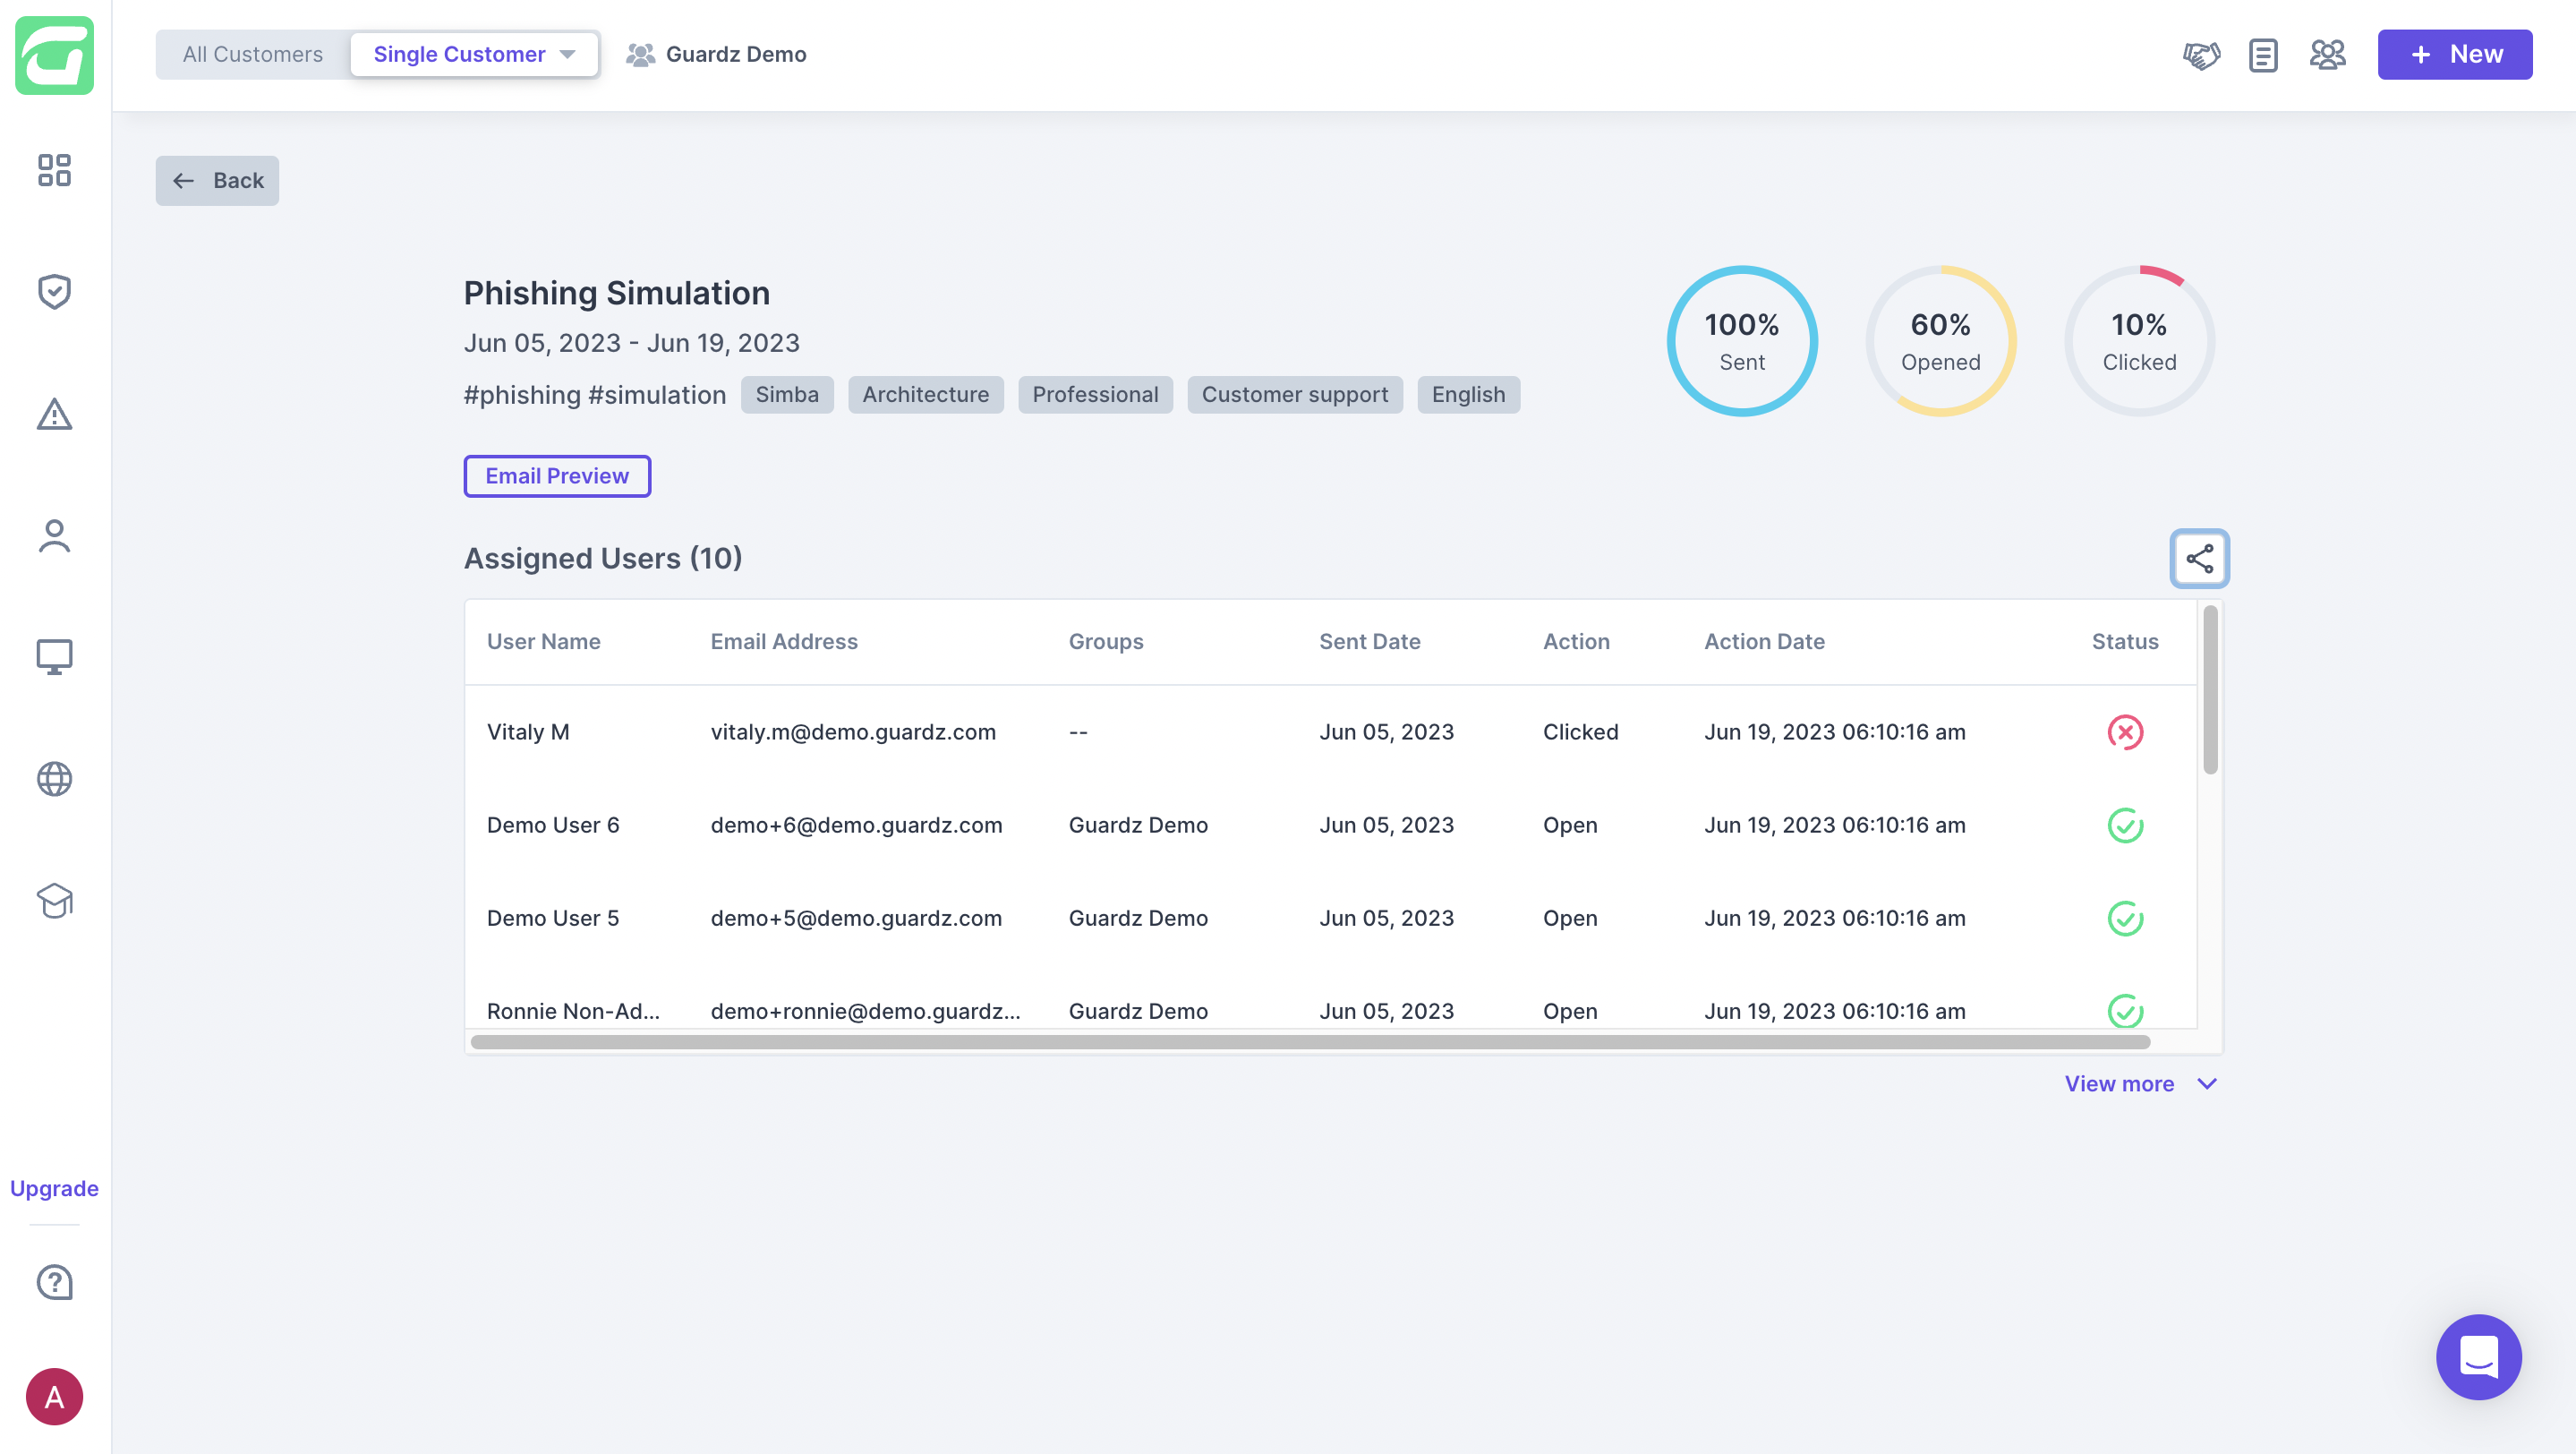Open the user profile icon in sidebar

click(x=54, y=536)
